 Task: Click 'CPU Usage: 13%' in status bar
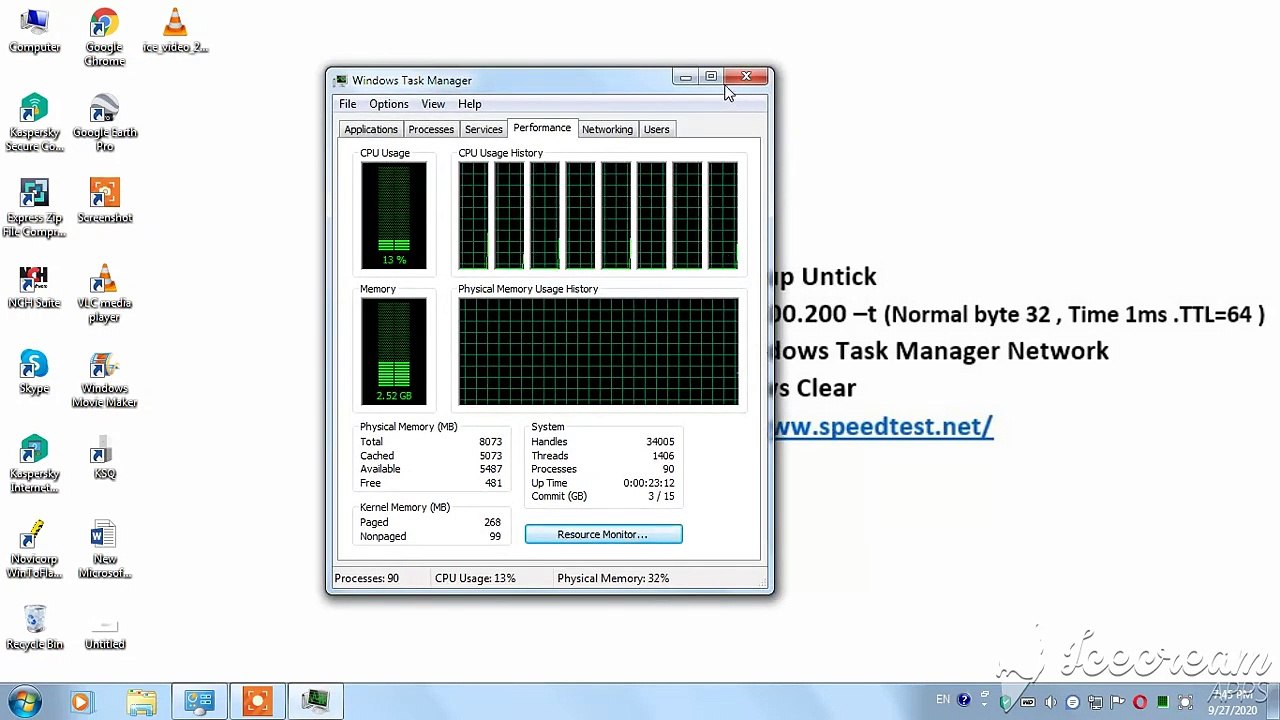tap(475, 578)
